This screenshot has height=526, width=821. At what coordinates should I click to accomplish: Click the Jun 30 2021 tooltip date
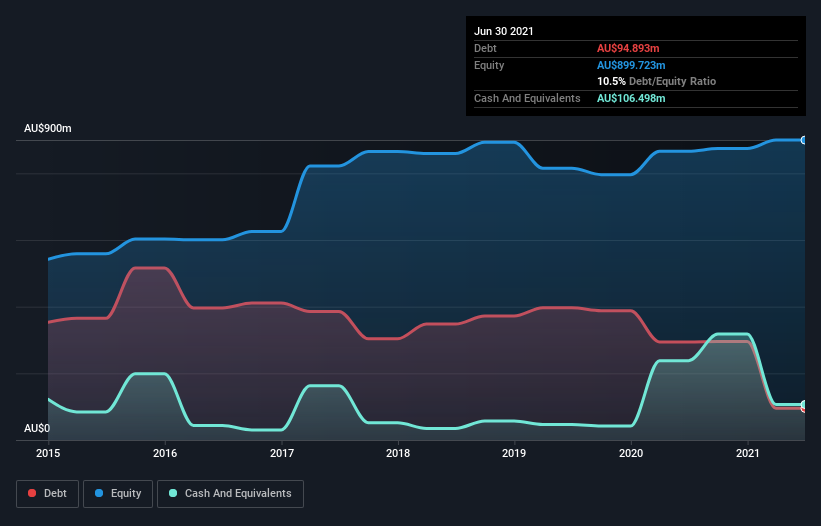(504, 31)
